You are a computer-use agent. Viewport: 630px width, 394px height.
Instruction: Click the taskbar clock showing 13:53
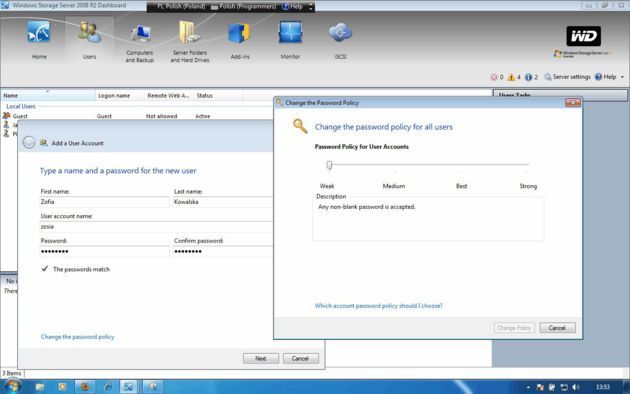603,387
